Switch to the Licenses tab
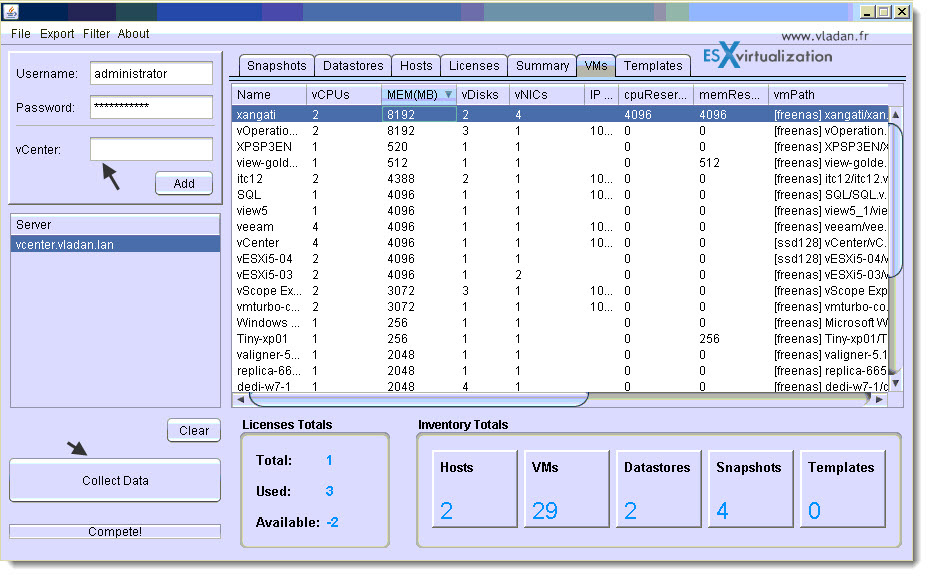This screenshot has height=576, width=928. tap(474, 66)
